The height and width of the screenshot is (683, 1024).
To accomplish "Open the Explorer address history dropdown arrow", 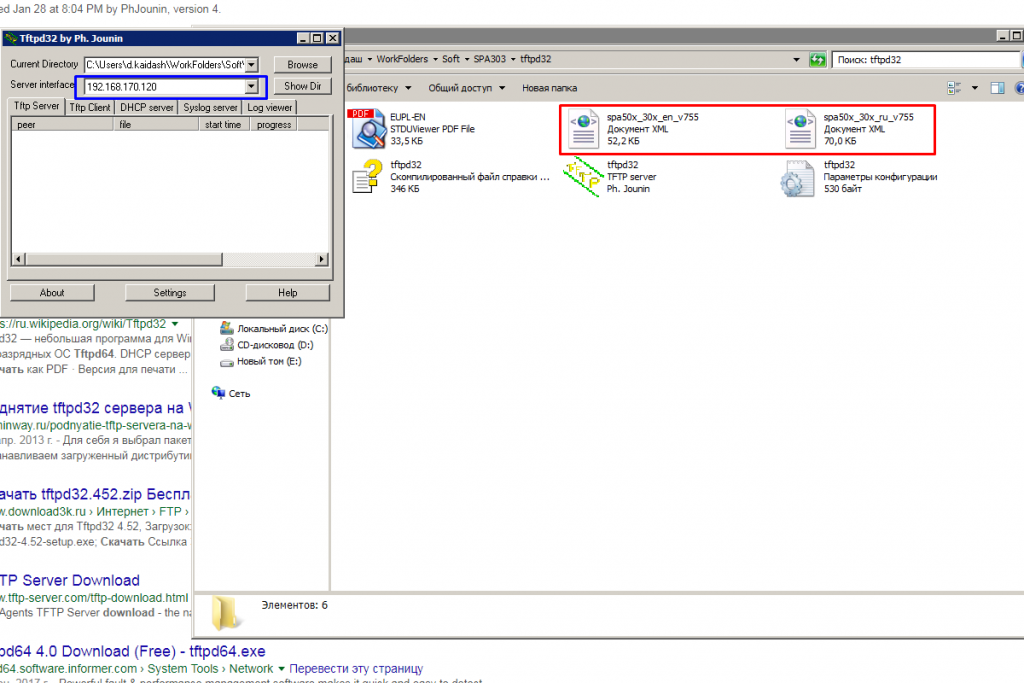I will coord(796,60).
